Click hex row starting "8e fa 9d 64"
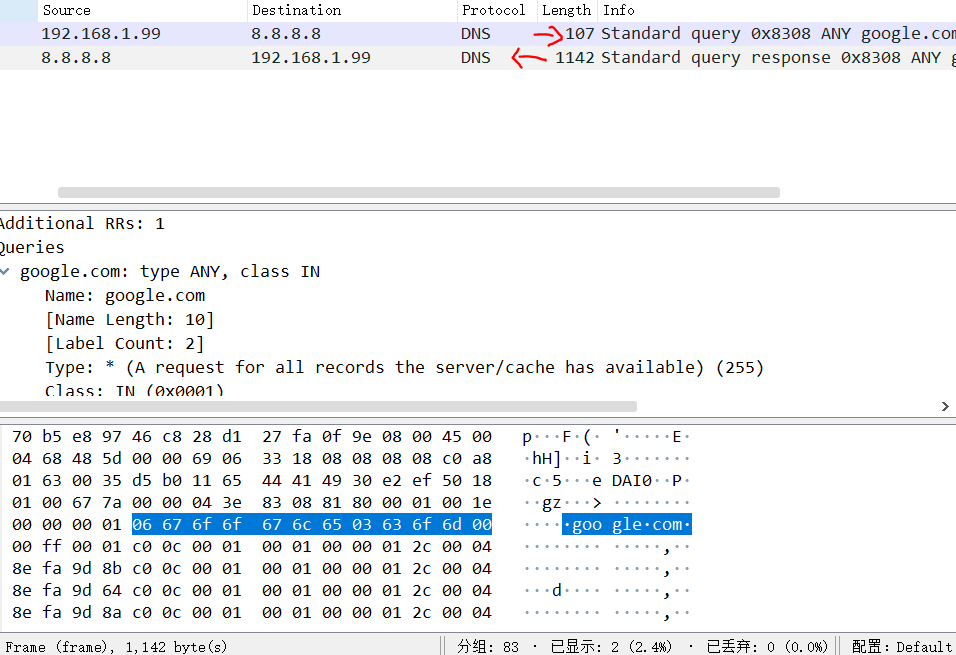Screen dimensions: 956x655 pos(252,590)
